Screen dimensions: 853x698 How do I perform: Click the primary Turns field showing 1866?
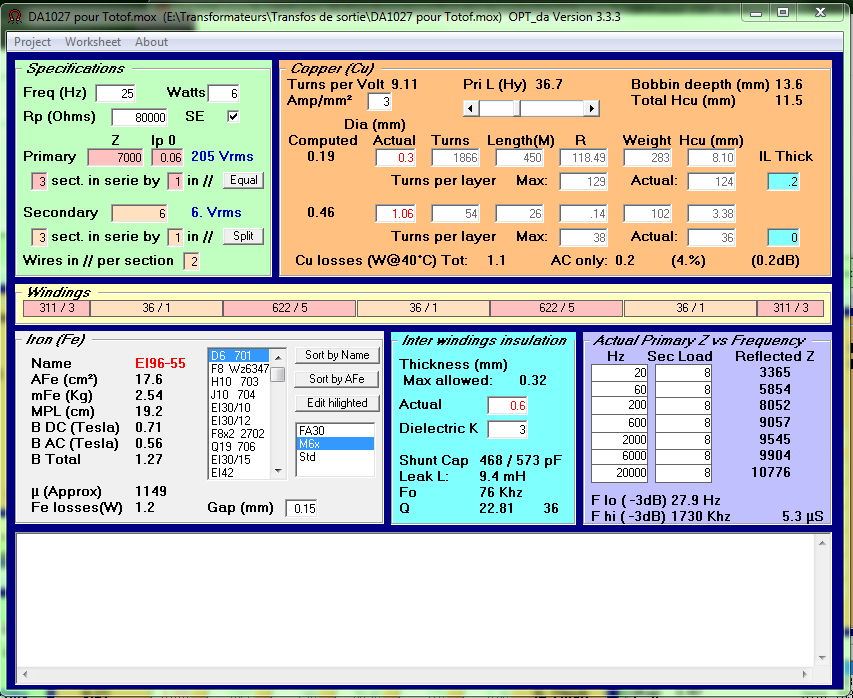pyautogui.click(x=455, y=158)
